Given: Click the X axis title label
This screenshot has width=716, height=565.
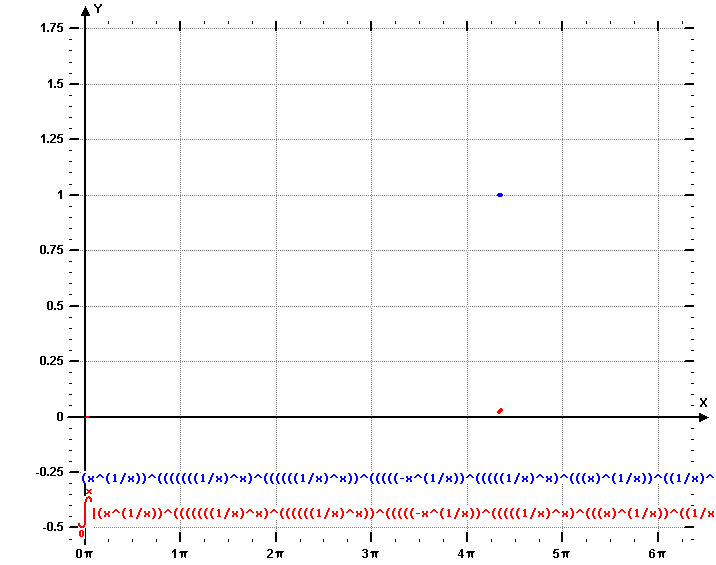Looking at the screenshot, I should coord(703,402).
